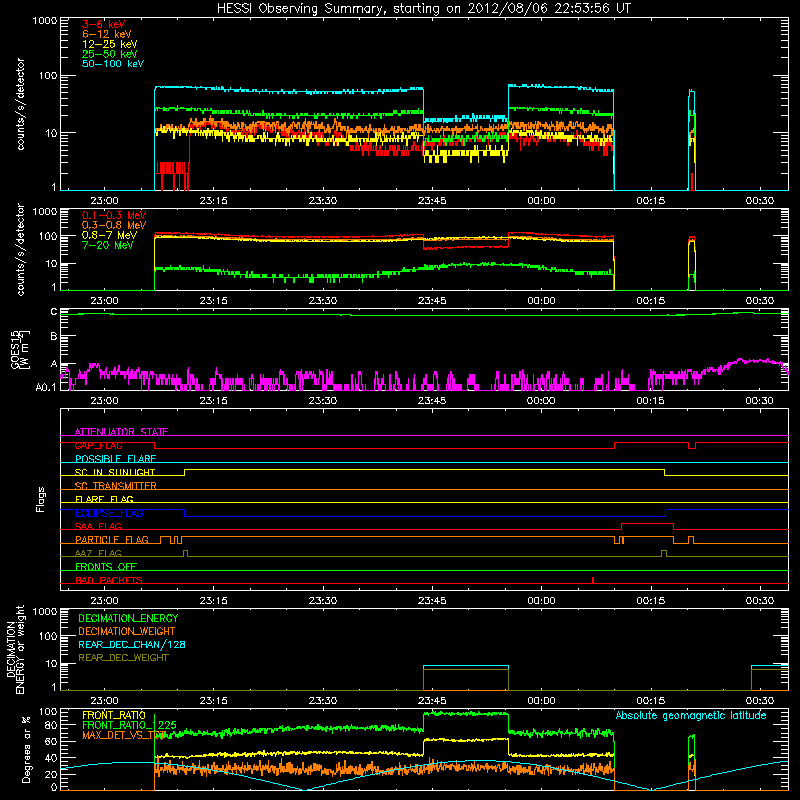800x800 pixels.
Task: Click the 23:45 tick under the GOES panel
Action: (432, 401)
